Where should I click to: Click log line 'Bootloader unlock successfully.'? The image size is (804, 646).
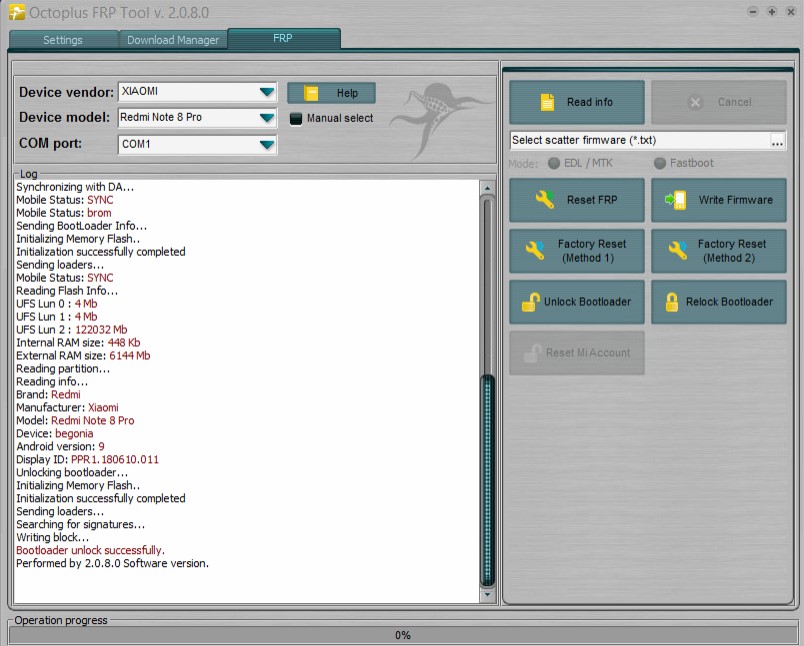[x=90, y=550]
